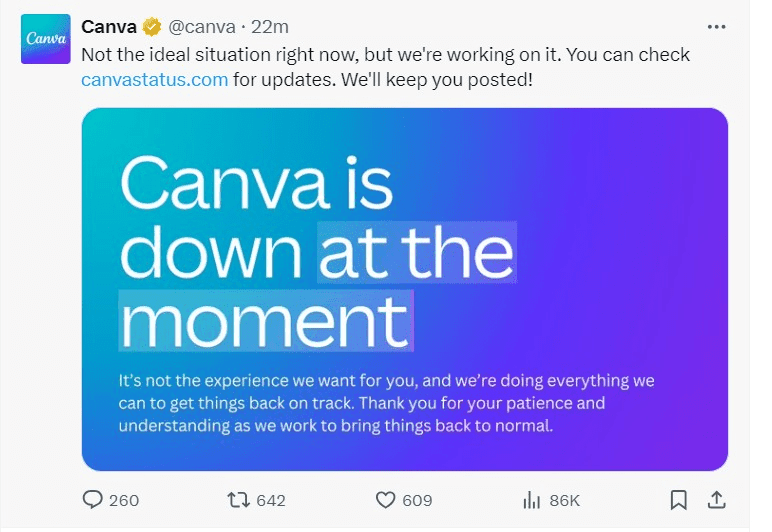Click the 609 likes count
The width and height of the screenshot is (772, 532).
(x=417, y=500)
